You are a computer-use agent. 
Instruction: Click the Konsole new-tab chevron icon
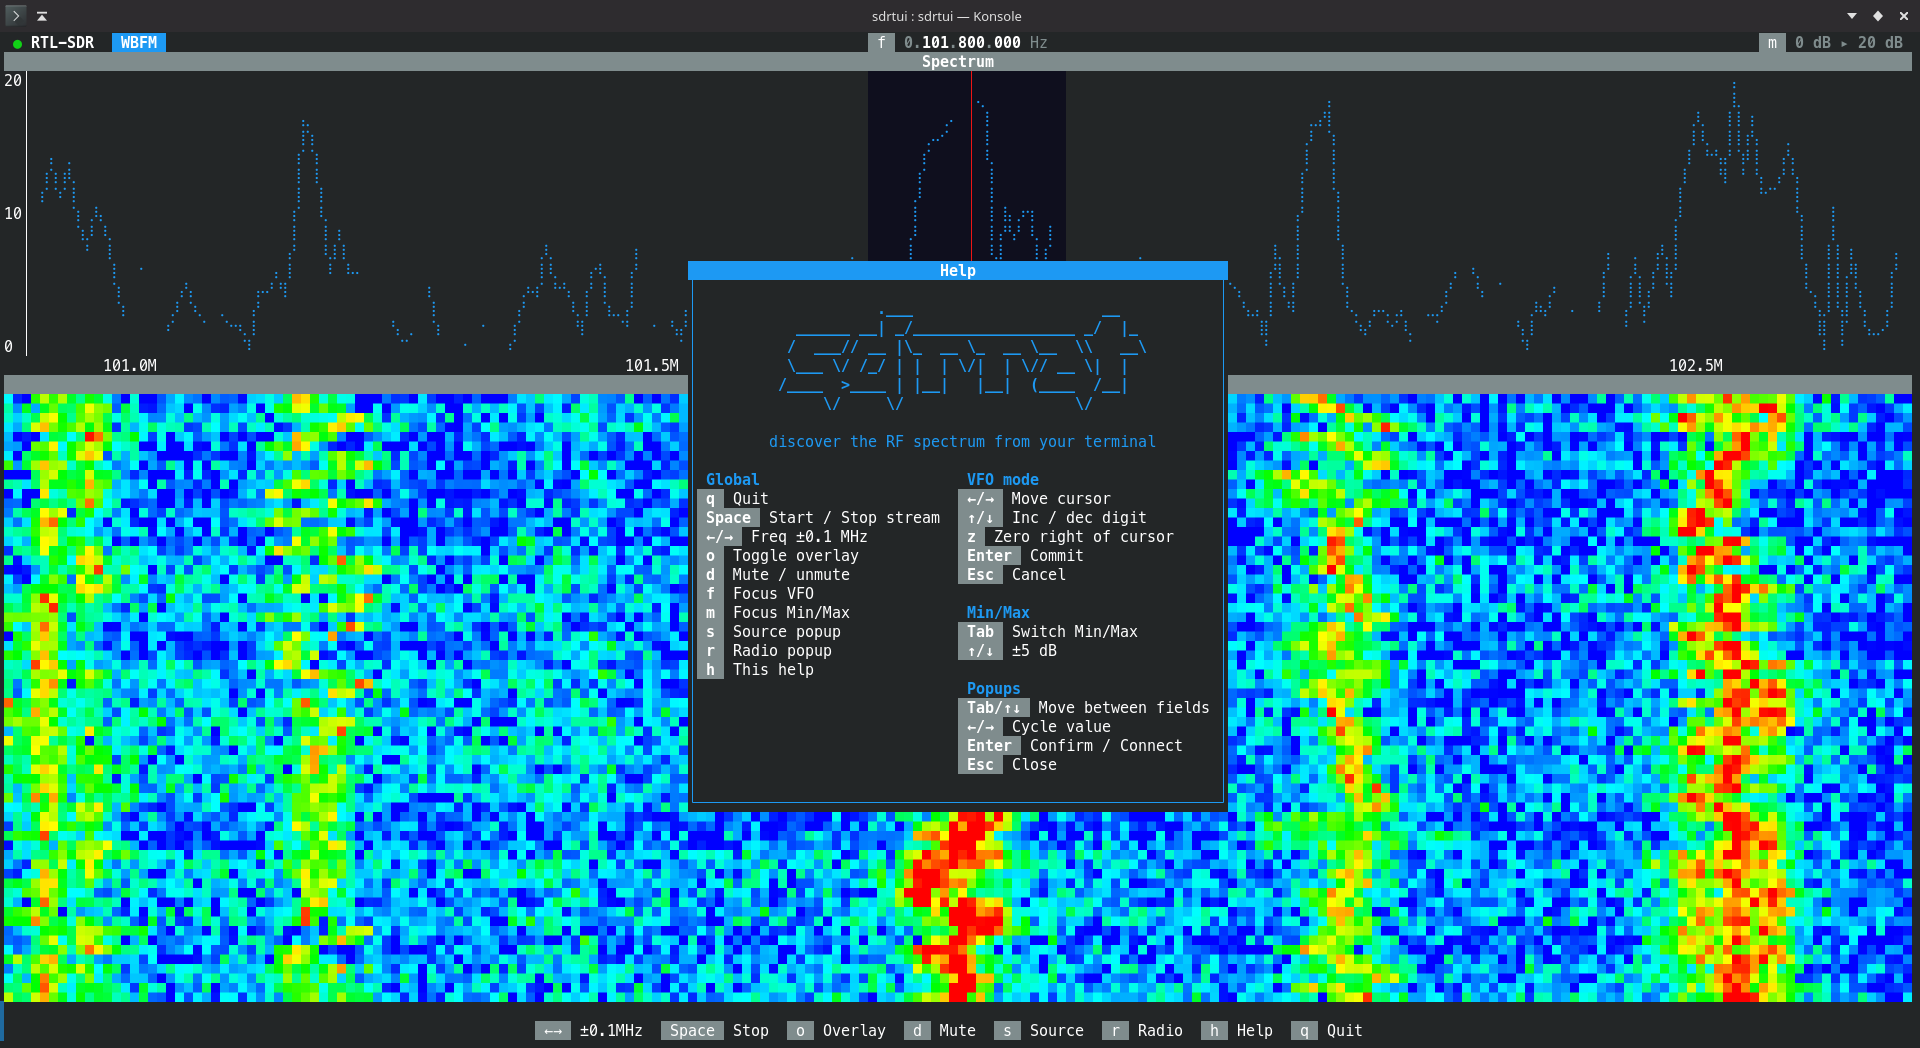15,15
